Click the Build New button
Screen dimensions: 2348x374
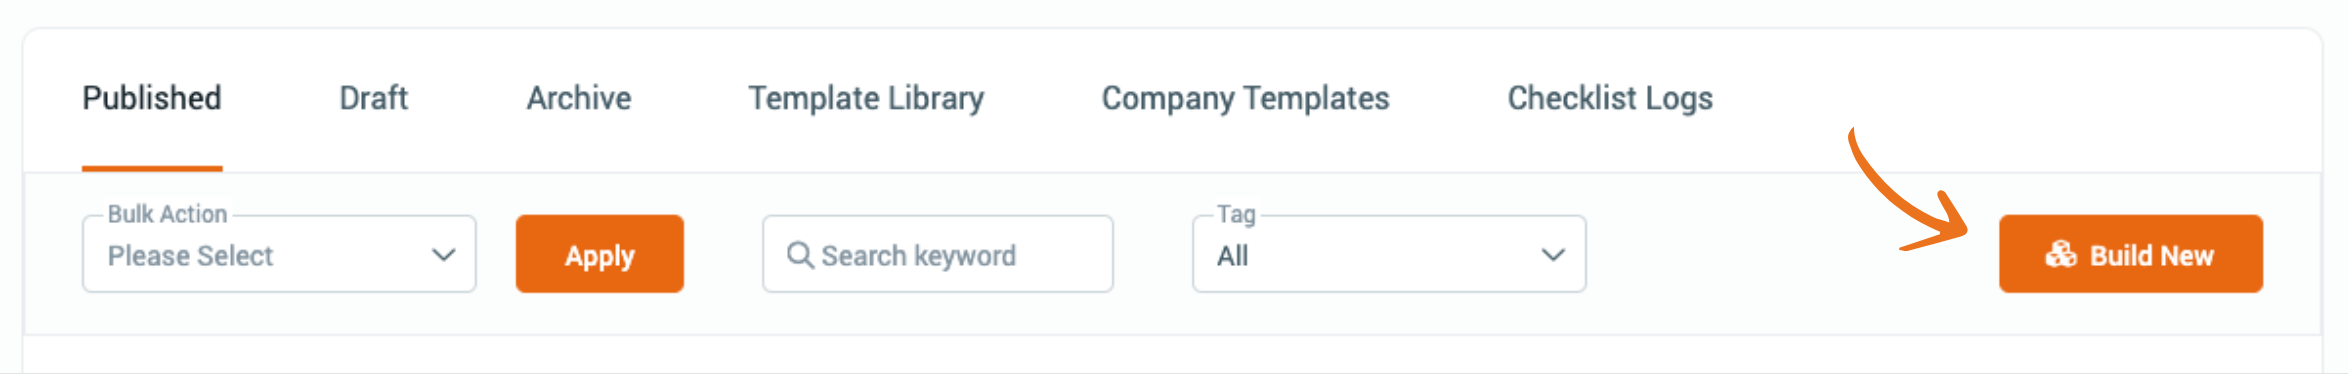2131,254
